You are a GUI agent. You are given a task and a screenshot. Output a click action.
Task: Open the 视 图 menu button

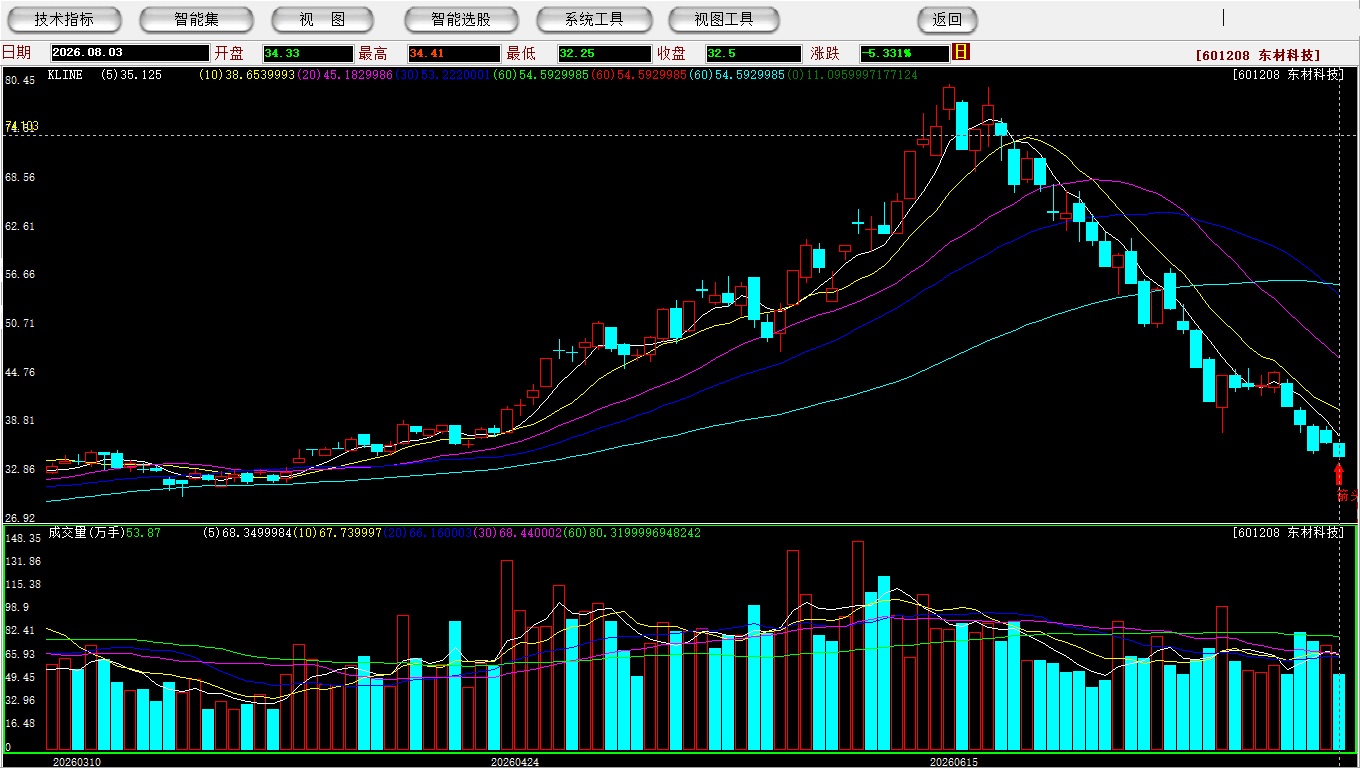322,19
